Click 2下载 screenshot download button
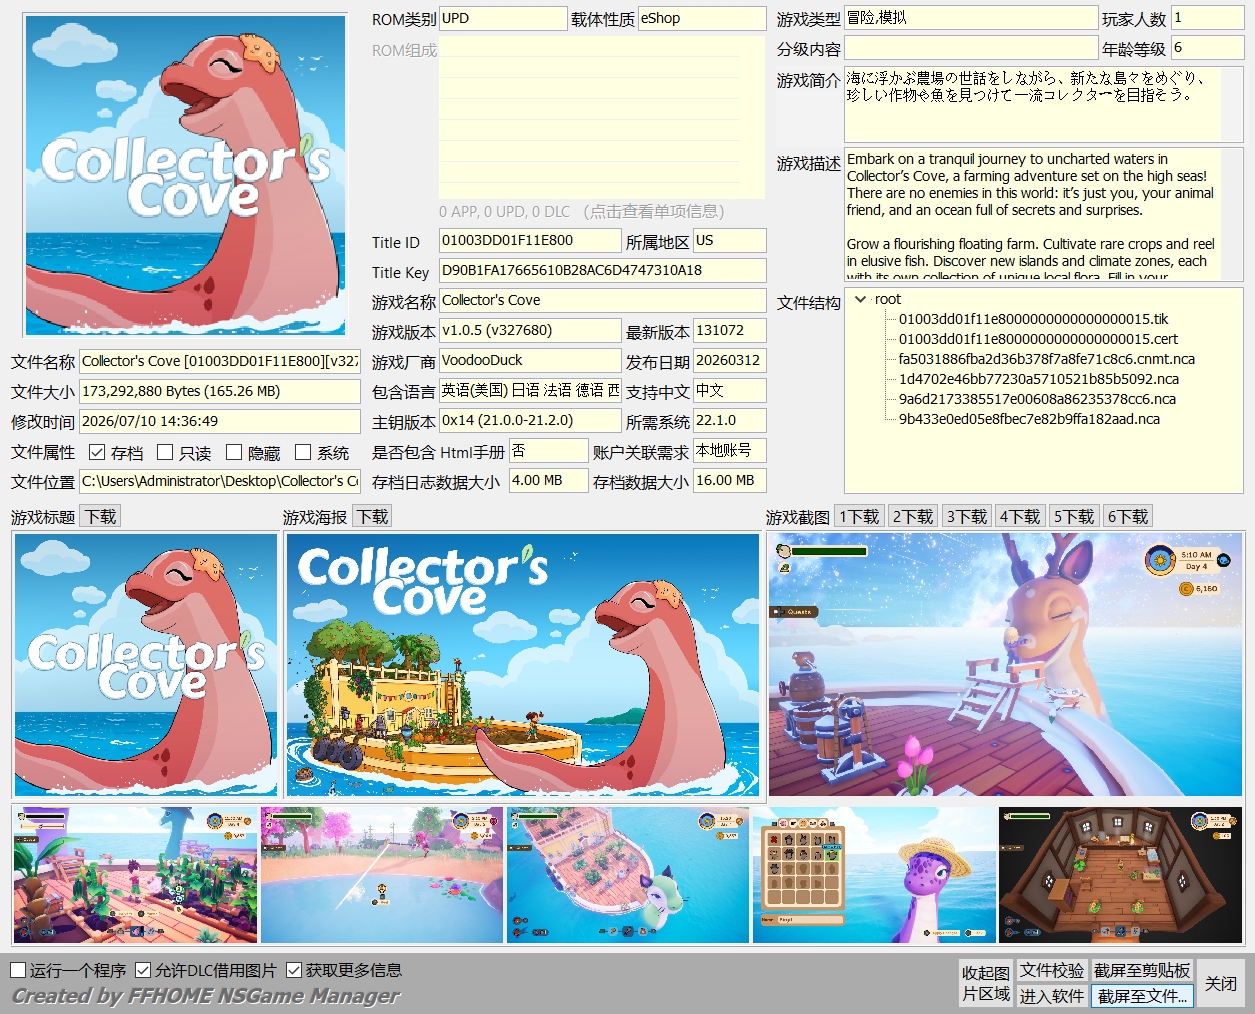The height and width of the screenshot is (1014, 1255). pyautogui.click(x=913, y=517)
